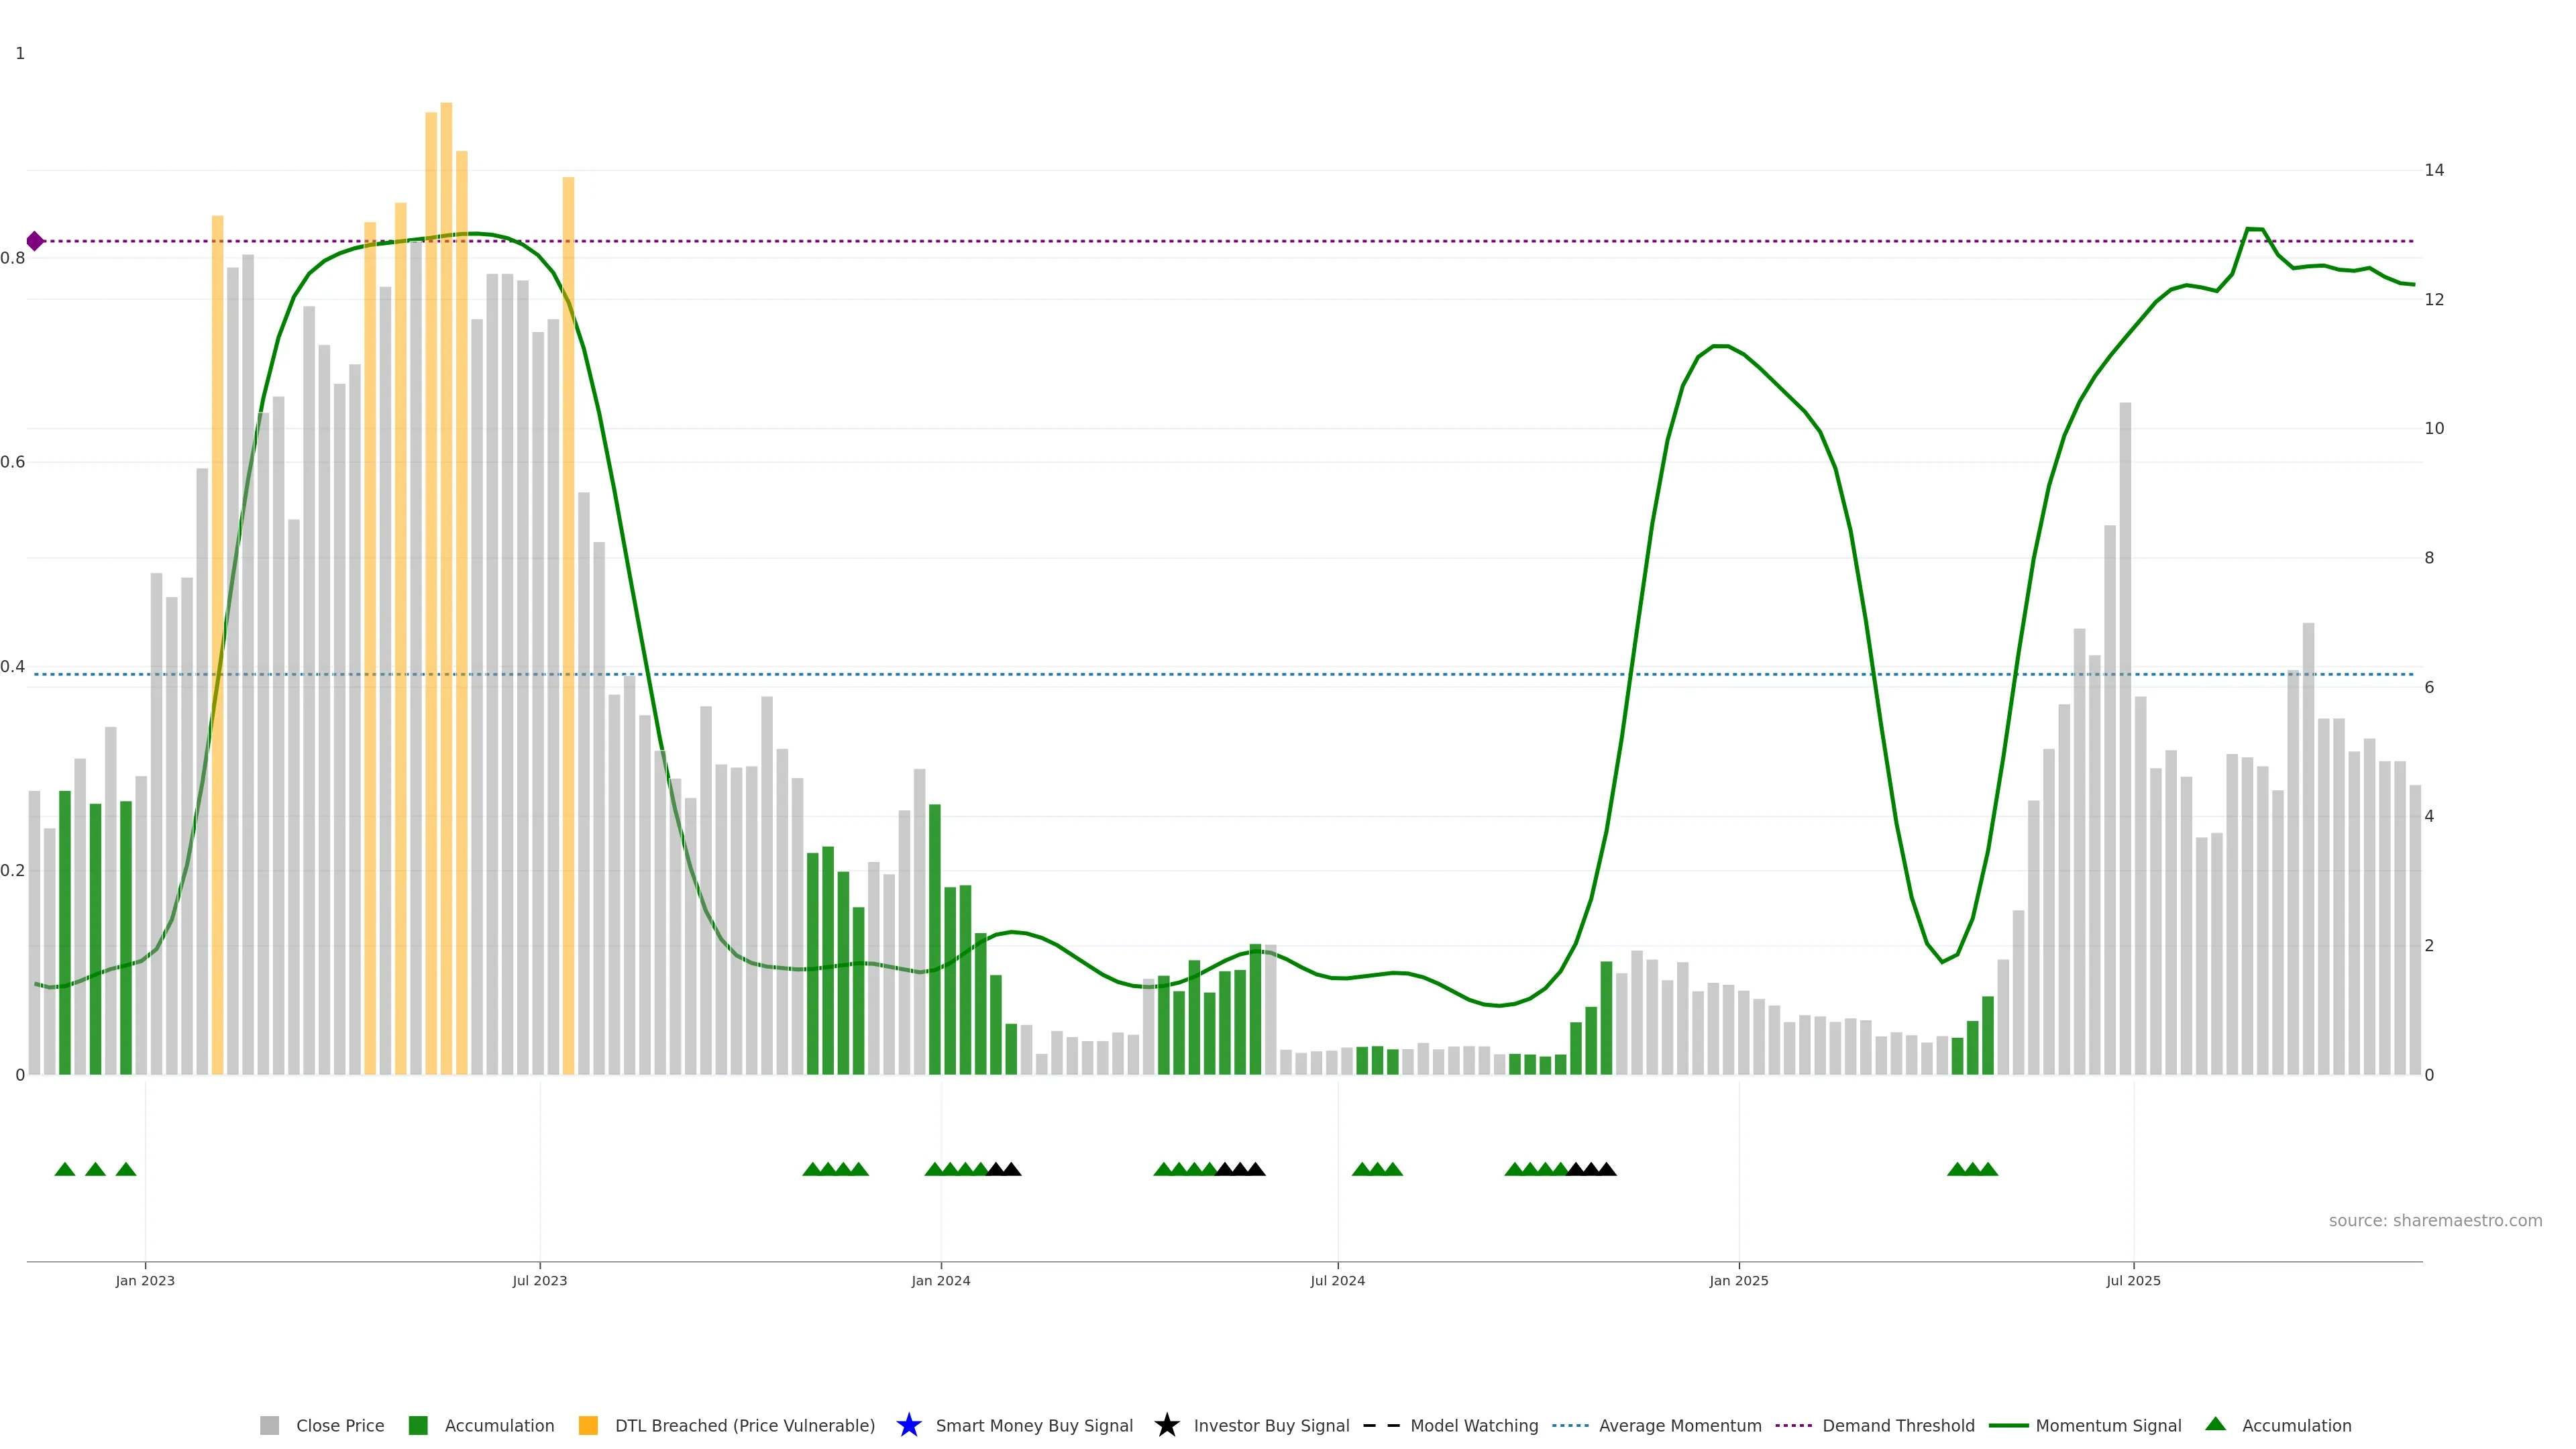Click the Jul 2025 axis label
2576x1449 pixels.
pyautogui.click(x=2133, y=1281)
